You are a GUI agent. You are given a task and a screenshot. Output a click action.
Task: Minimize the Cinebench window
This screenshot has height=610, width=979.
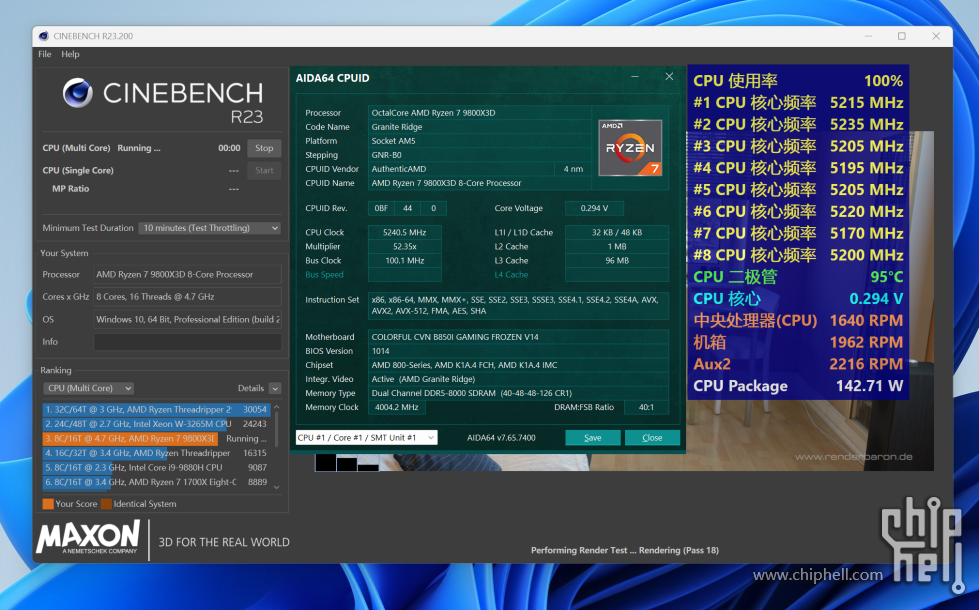[868, 36]
